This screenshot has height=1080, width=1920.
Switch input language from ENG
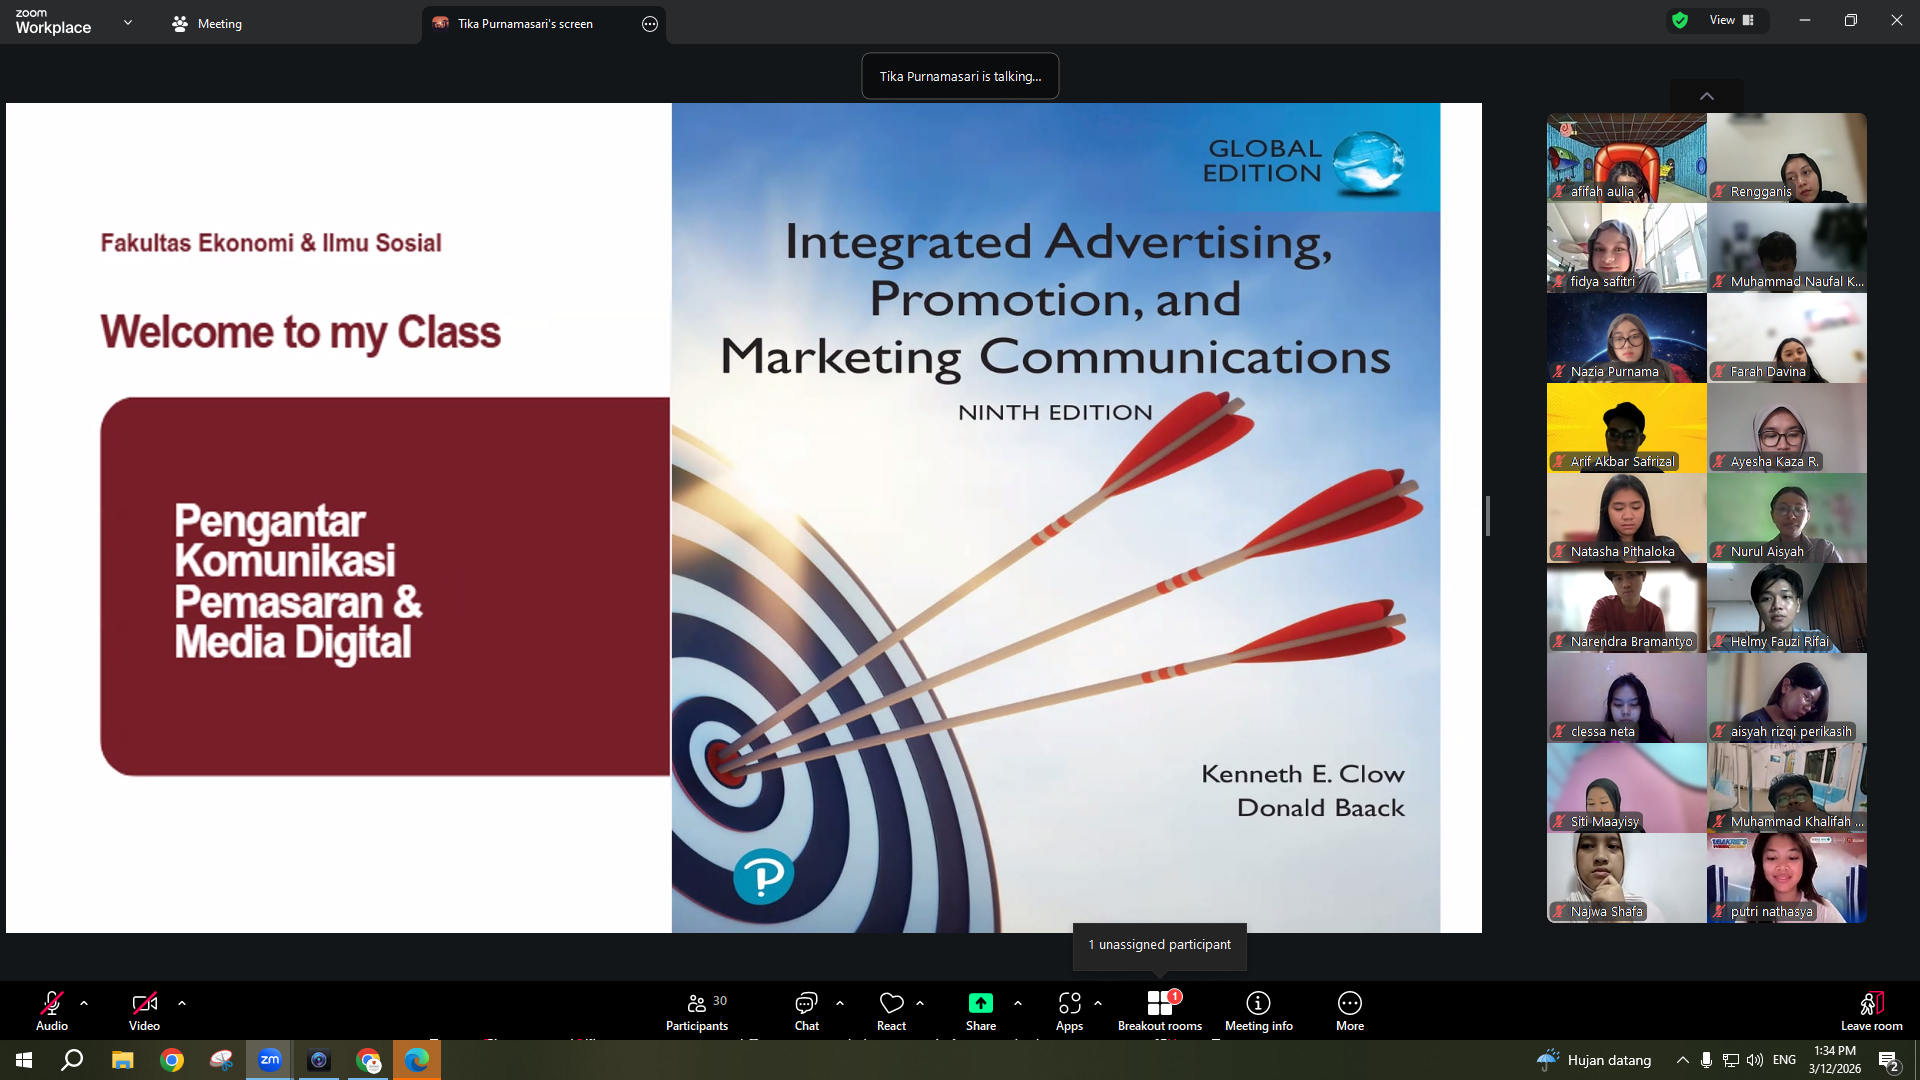point(1785,1060)
